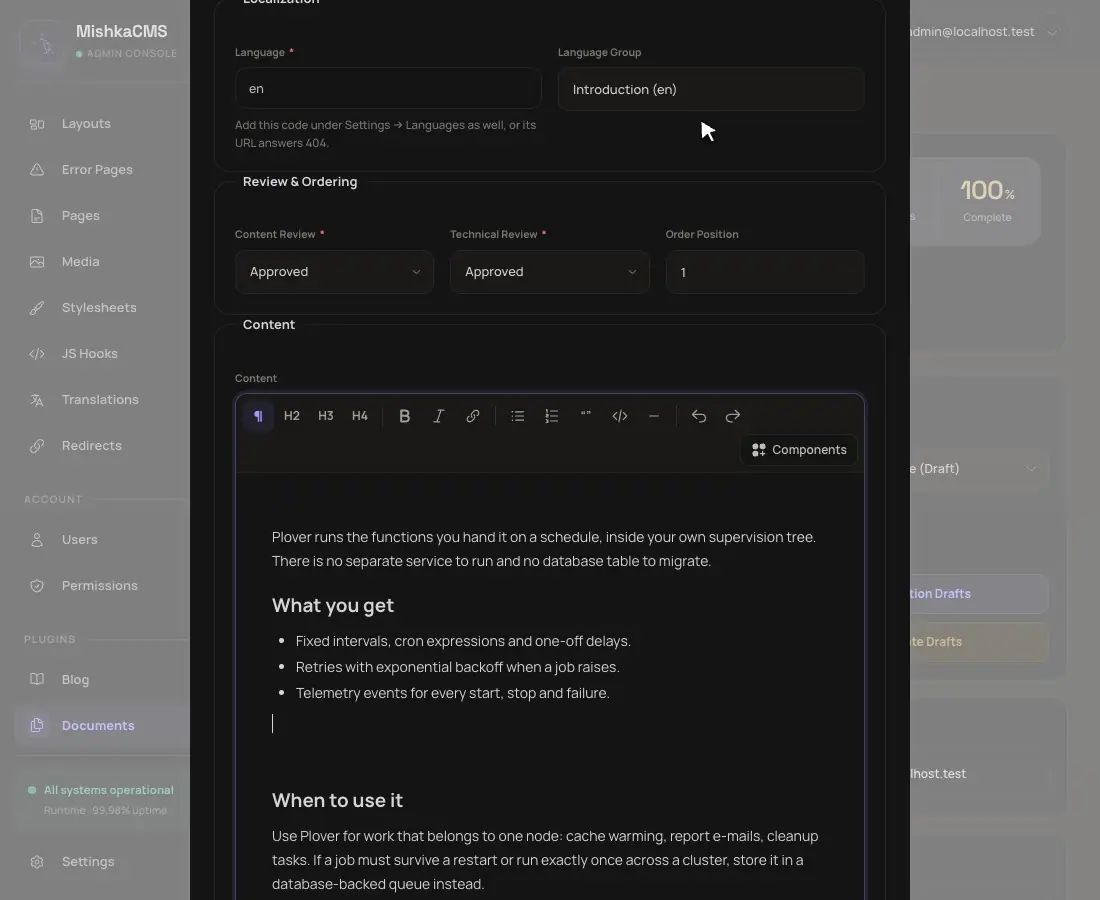Click the Pages file icon
Viewport: 1100px width, 900px height.
click(x=37, y=216)
